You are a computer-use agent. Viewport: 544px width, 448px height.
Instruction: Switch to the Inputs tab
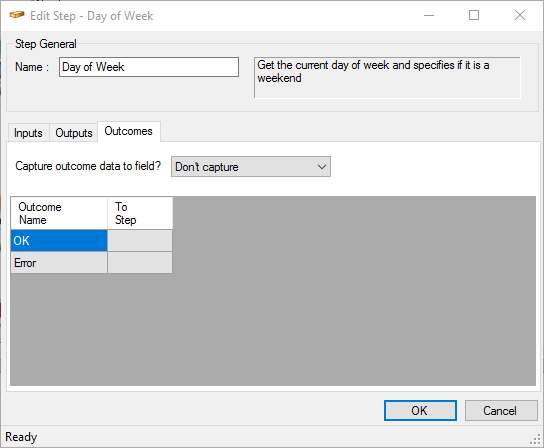pos(28,133)
